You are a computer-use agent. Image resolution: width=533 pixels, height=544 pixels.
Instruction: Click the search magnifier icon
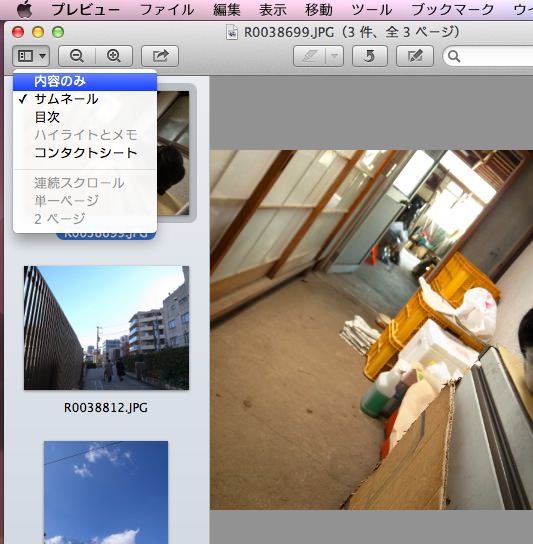[454, 56]
